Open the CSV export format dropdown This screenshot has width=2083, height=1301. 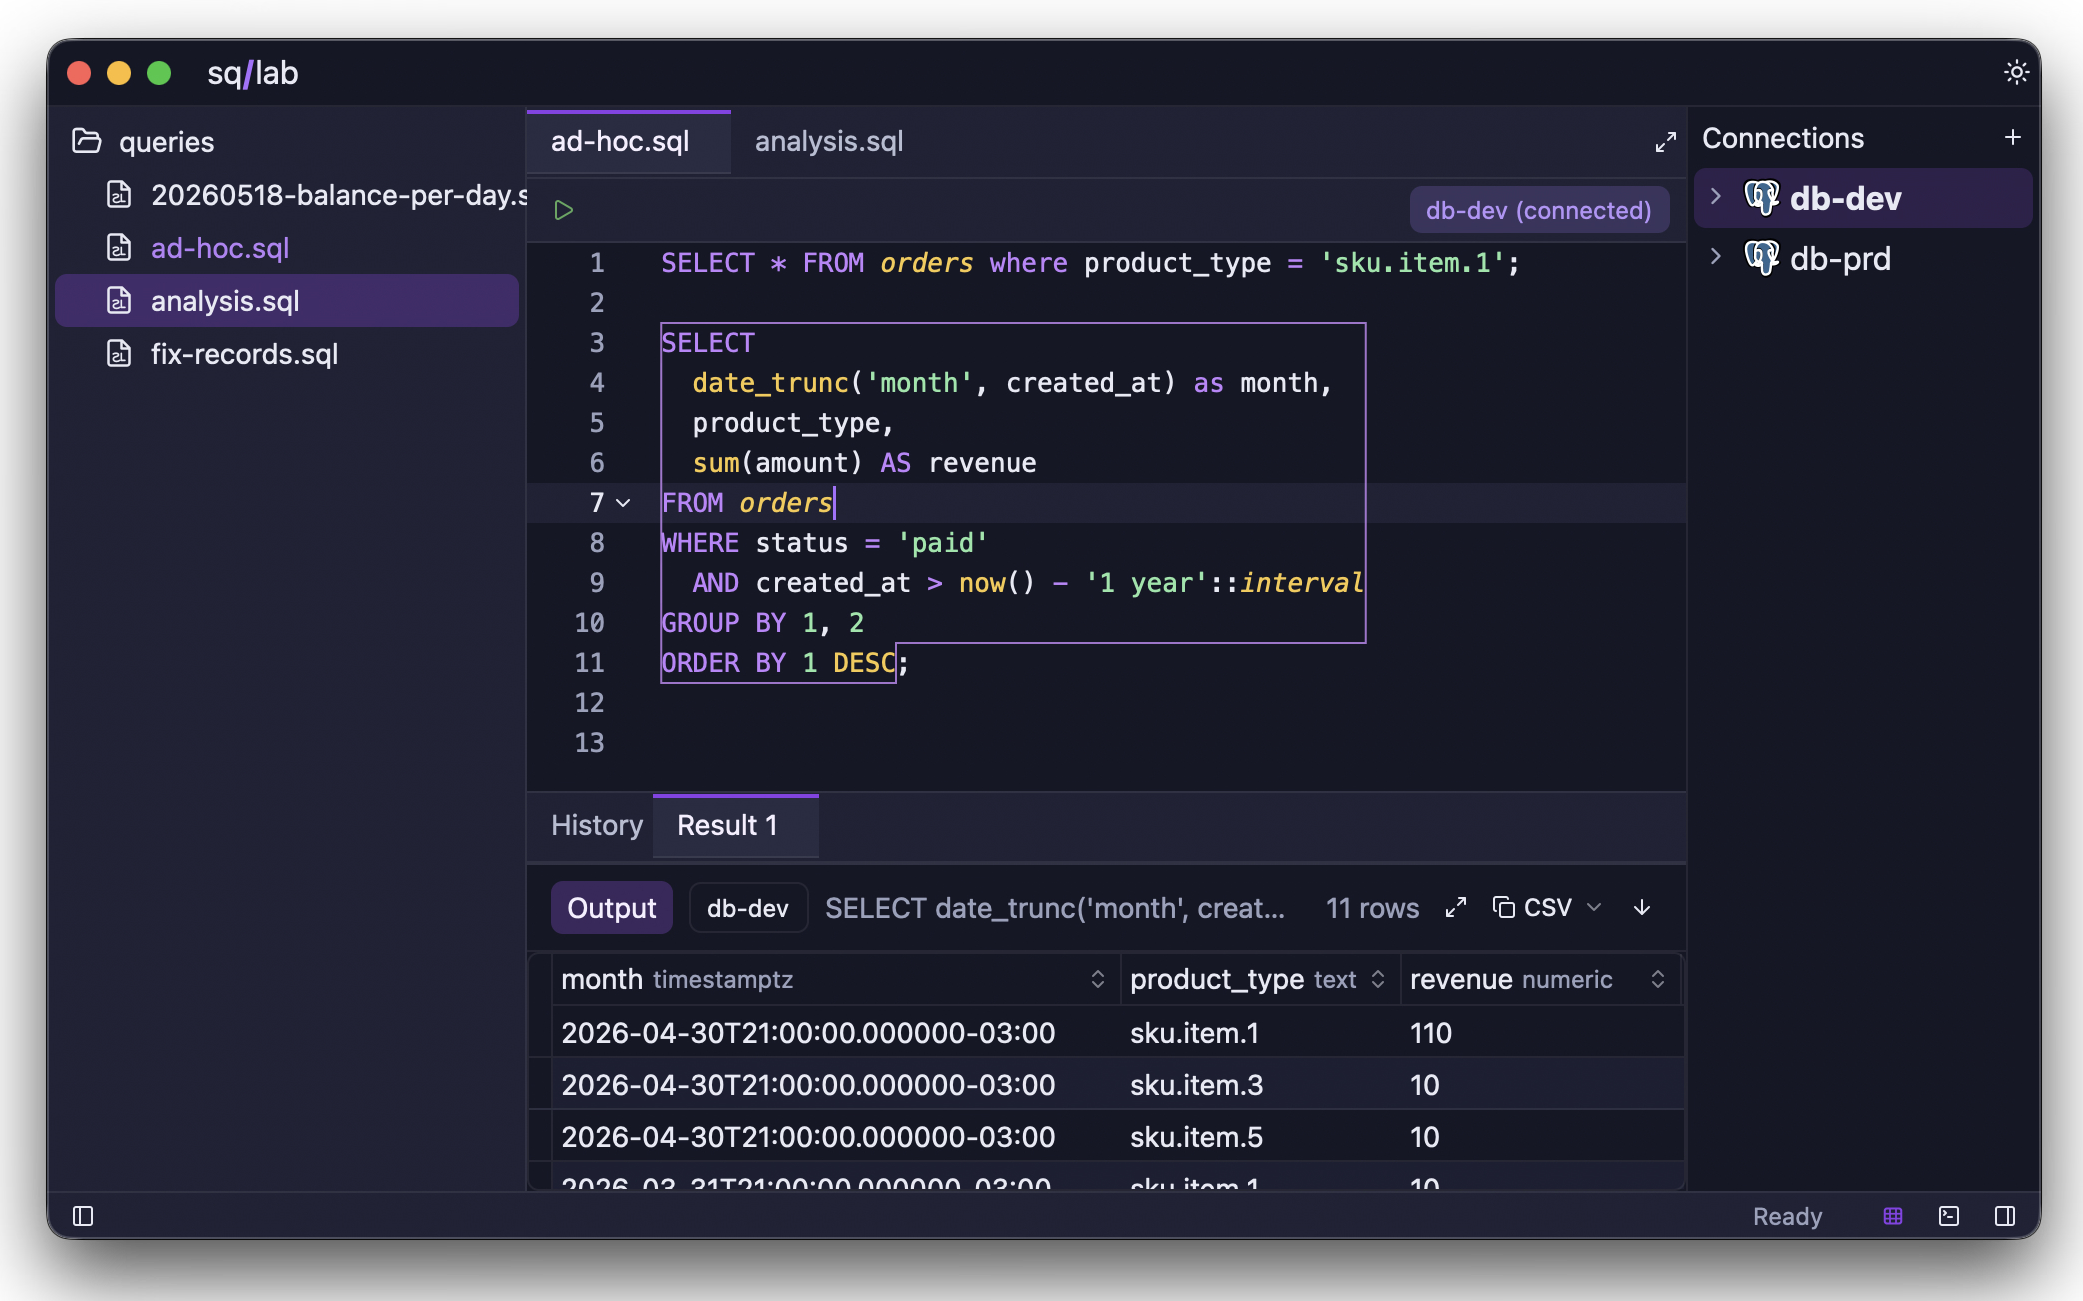(1594, 907)
